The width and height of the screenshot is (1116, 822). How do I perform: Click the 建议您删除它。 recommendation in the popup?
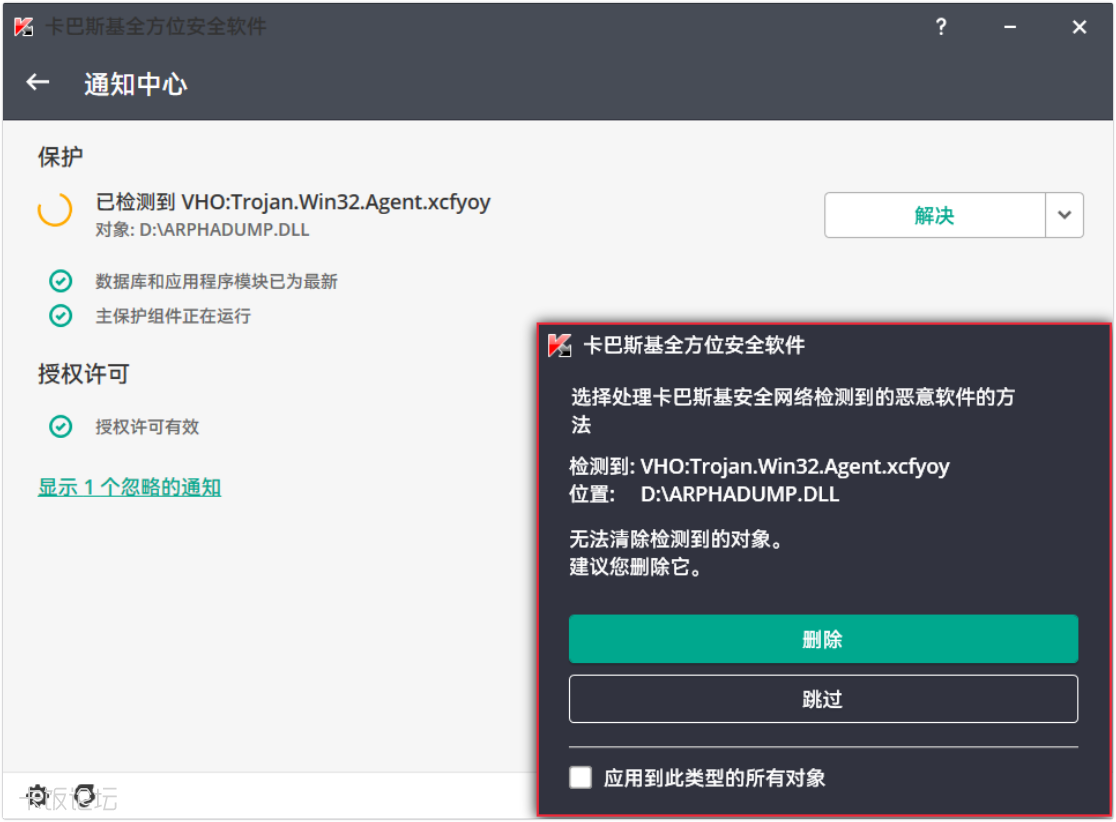click(x=636, y=567)
